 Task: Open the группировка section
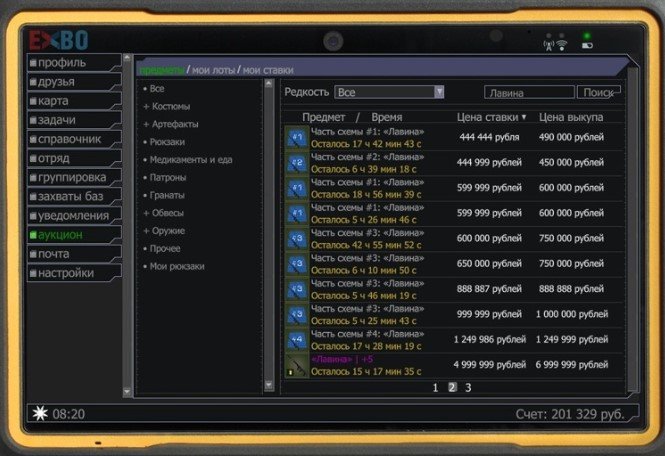click(x=75, y=177)
